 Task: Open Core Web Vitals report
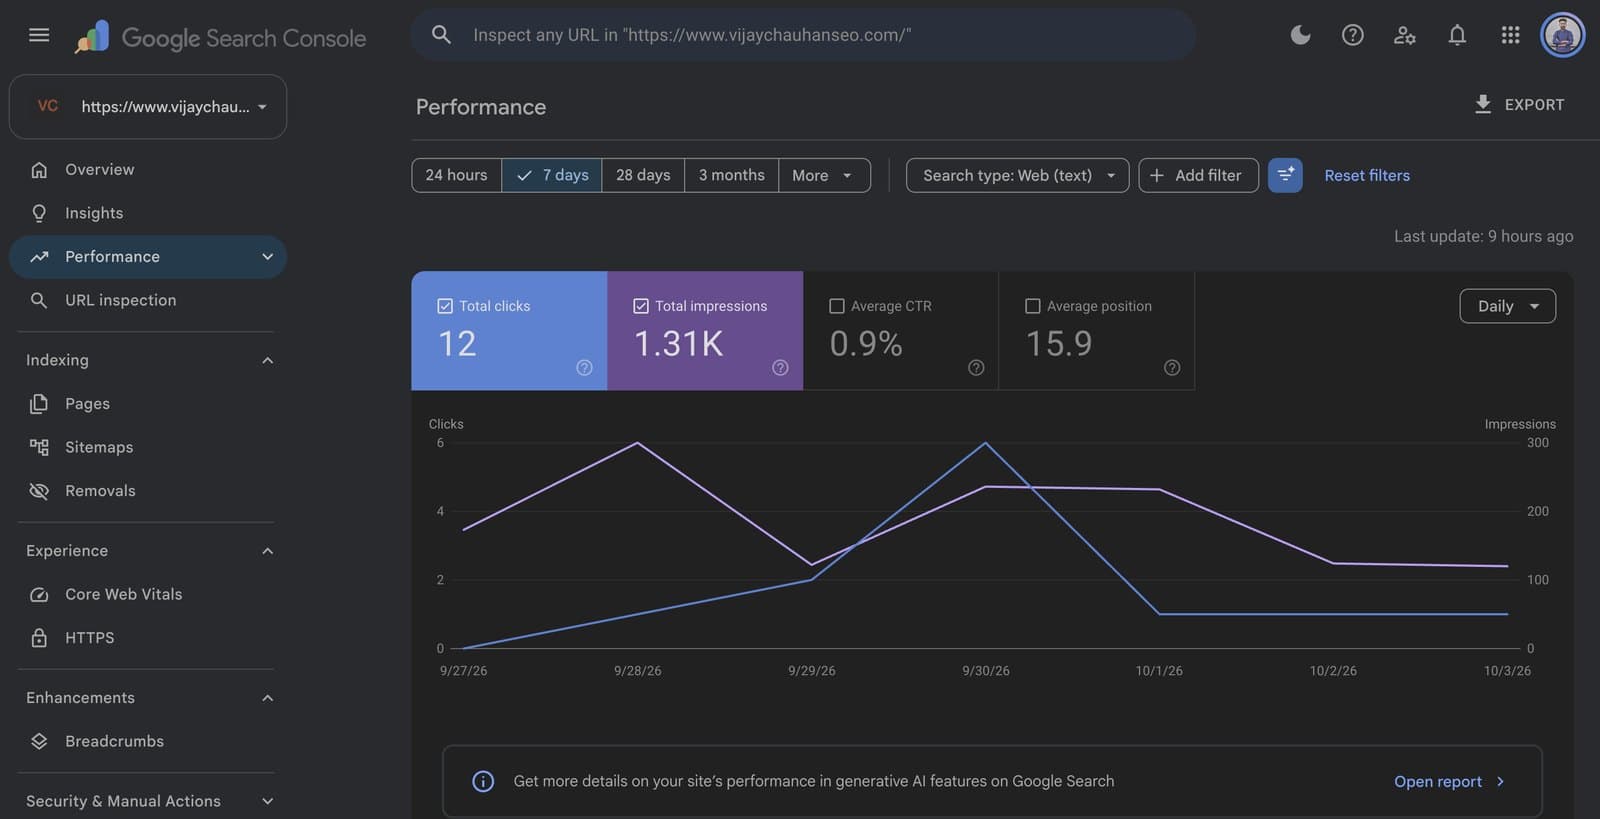tap(148, 595)
